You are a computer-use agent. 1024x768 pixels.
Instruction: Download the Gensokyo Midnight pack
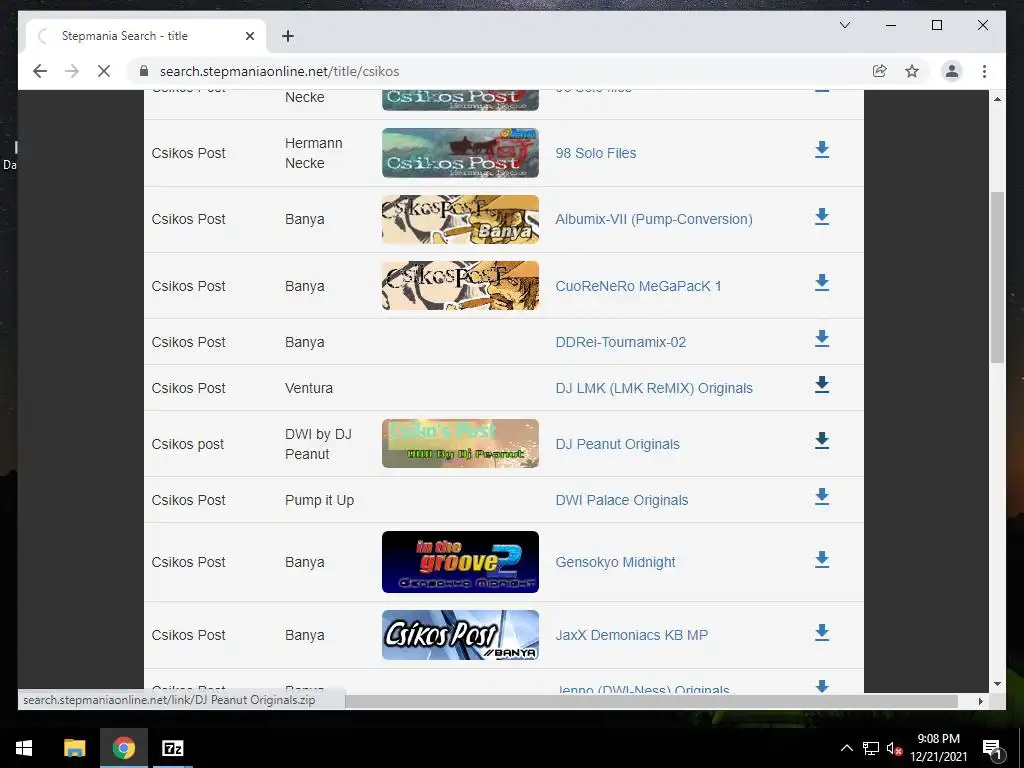pyautogui.click(x=822, y=560)
